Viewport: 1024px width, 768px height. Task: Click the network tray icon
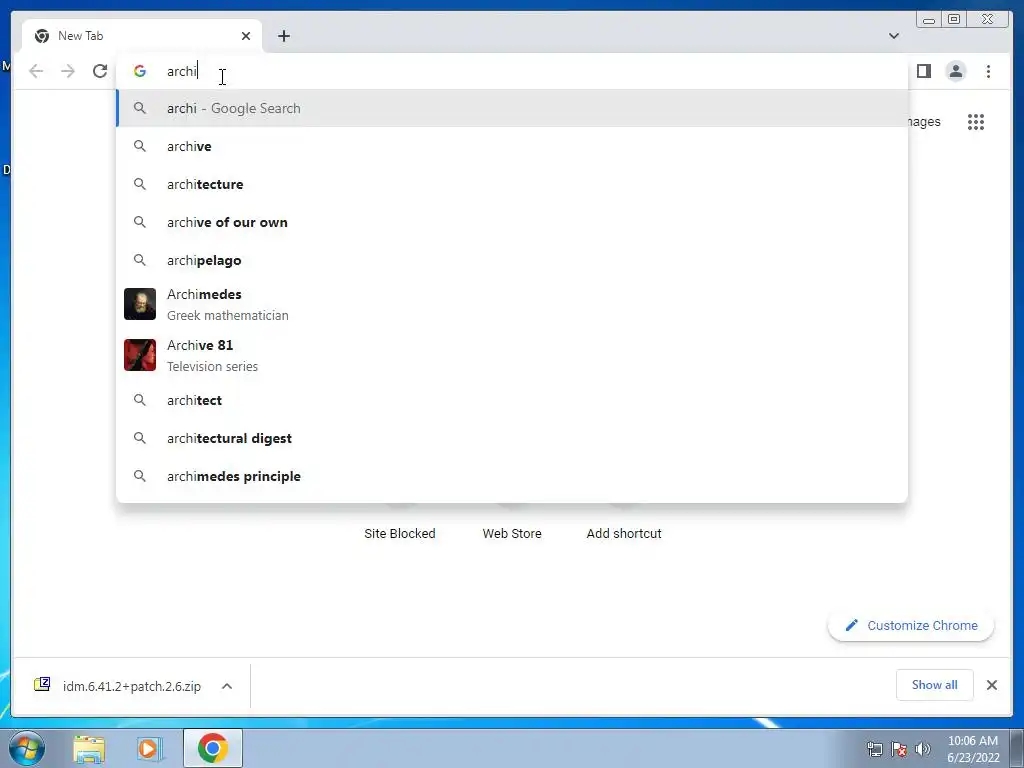point(874,749)
